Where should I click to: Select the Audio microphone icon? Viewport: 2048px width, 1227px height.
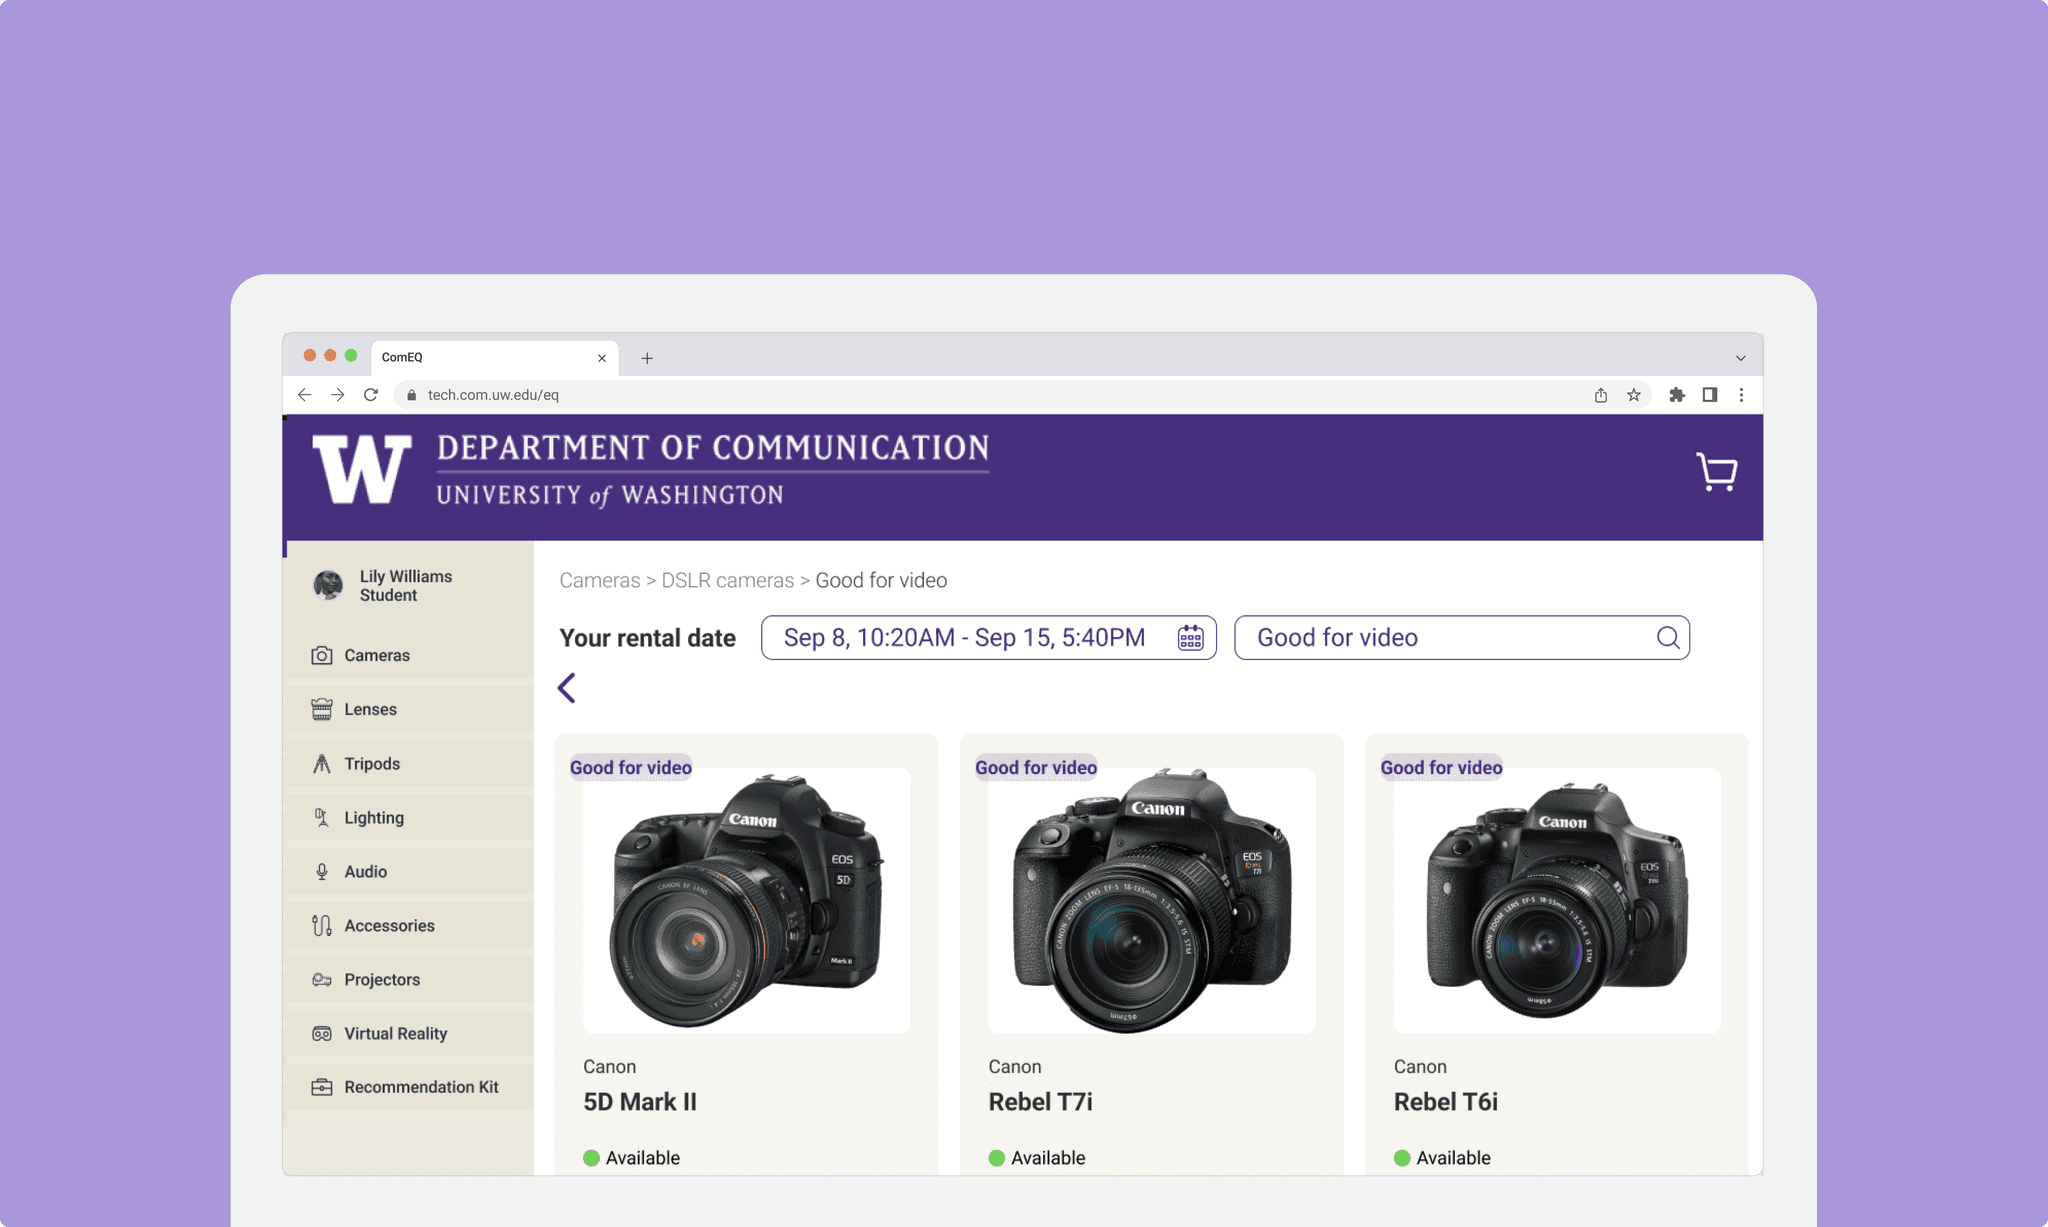322,872
